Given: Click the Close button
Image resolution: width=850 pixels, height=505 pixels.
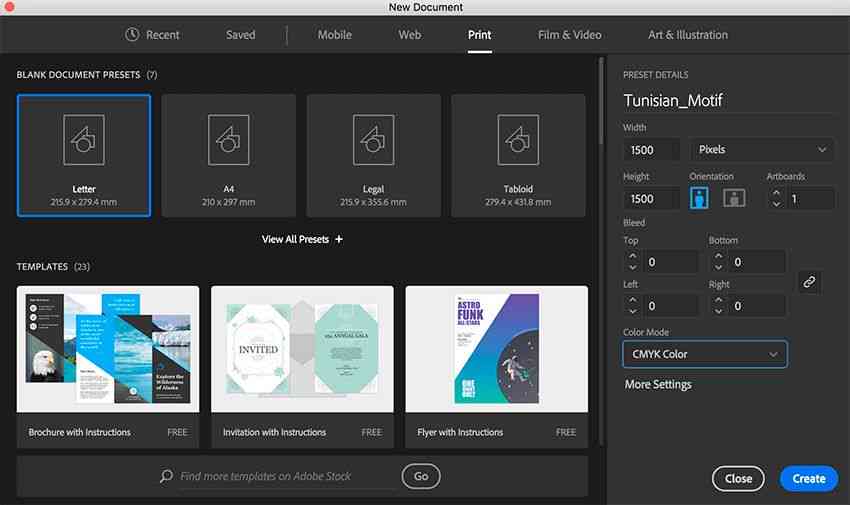Looking at the screenshot, I should [x=738, y=478].
